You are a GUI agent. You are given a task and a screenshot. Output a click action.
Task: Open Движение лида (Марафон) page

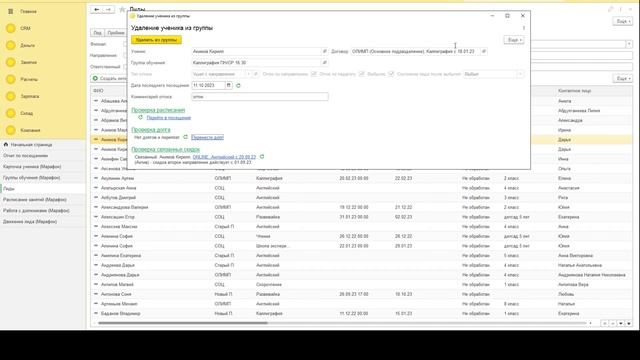pos(30,222)
